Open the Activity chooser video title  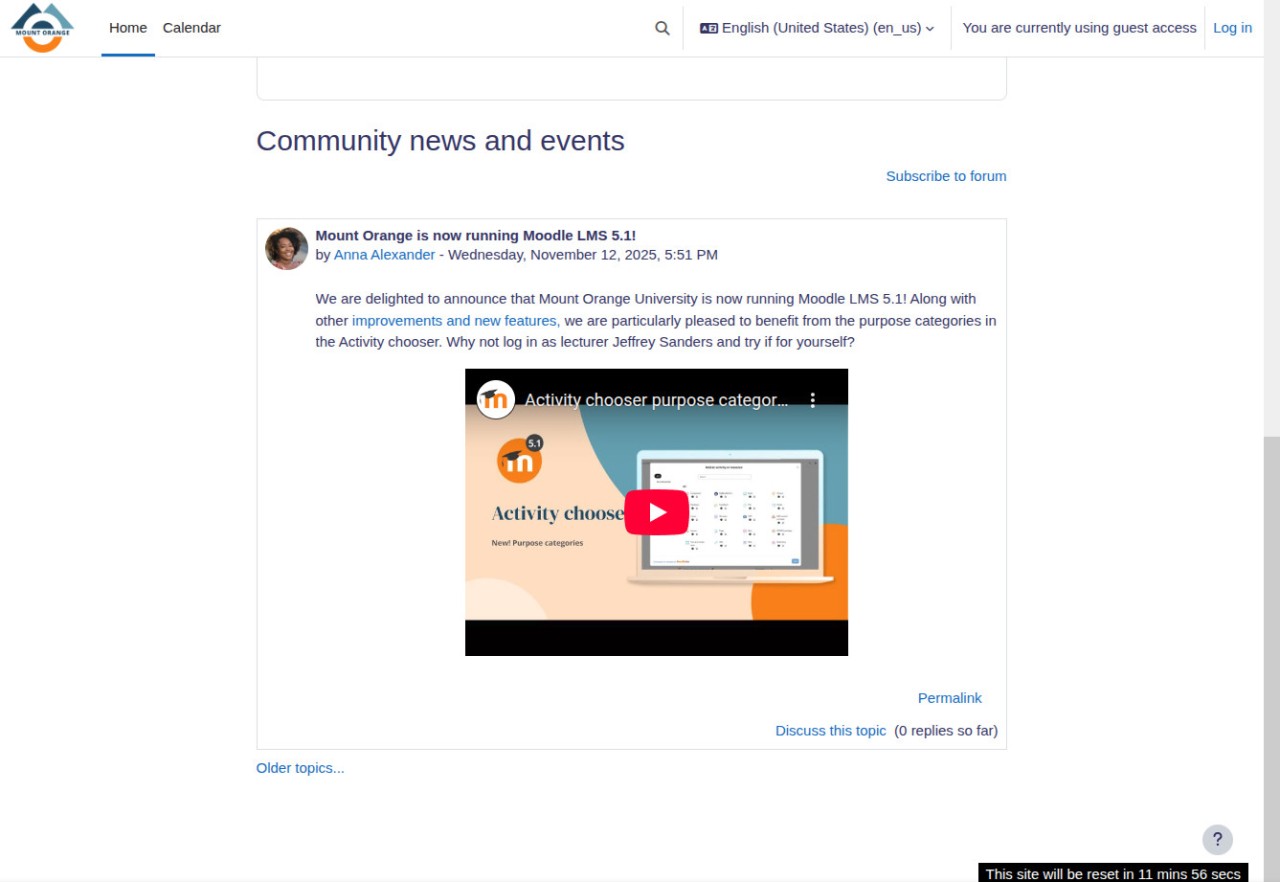(x=656, y=400)
